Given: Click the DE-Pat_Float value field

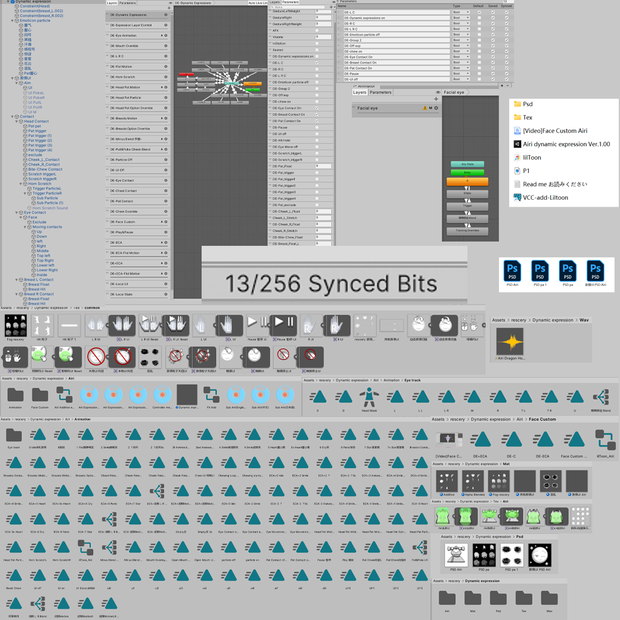Looking at the screenshot, I should point(323,166).
